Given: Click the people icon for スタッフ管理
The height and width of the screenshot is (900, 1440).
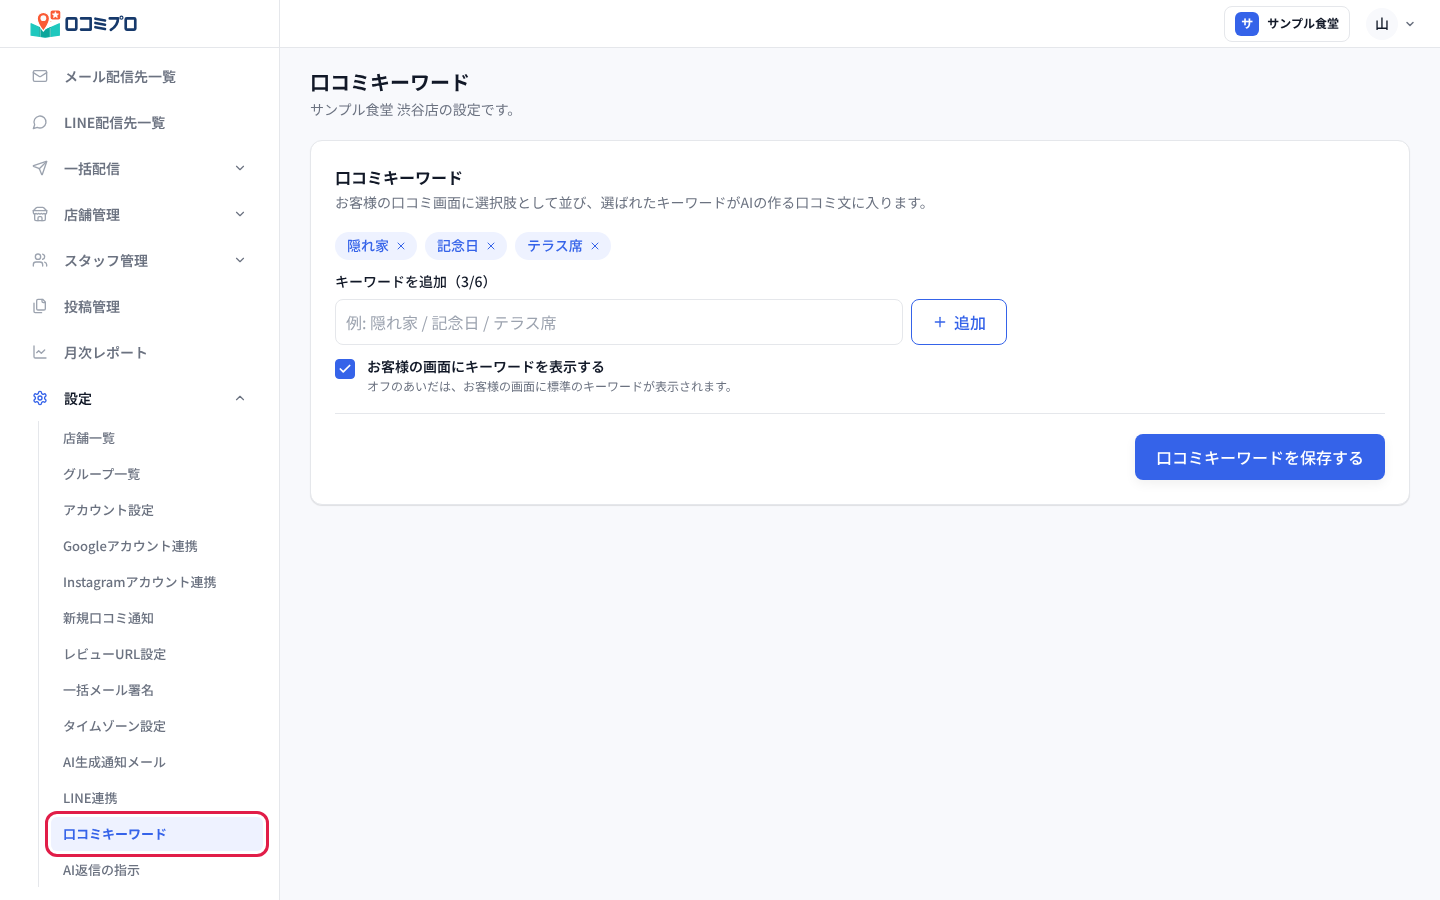Looking at the screenshot, I should pos(40,260).
